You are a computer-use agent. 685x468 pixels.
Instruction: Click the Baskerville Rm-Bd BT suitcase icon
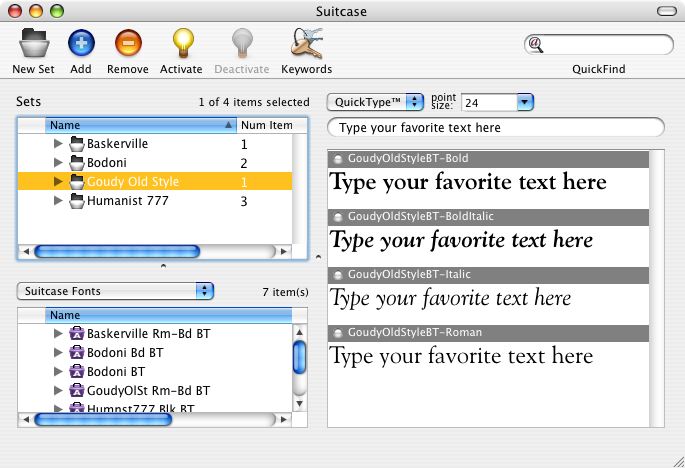coord(76,333)
